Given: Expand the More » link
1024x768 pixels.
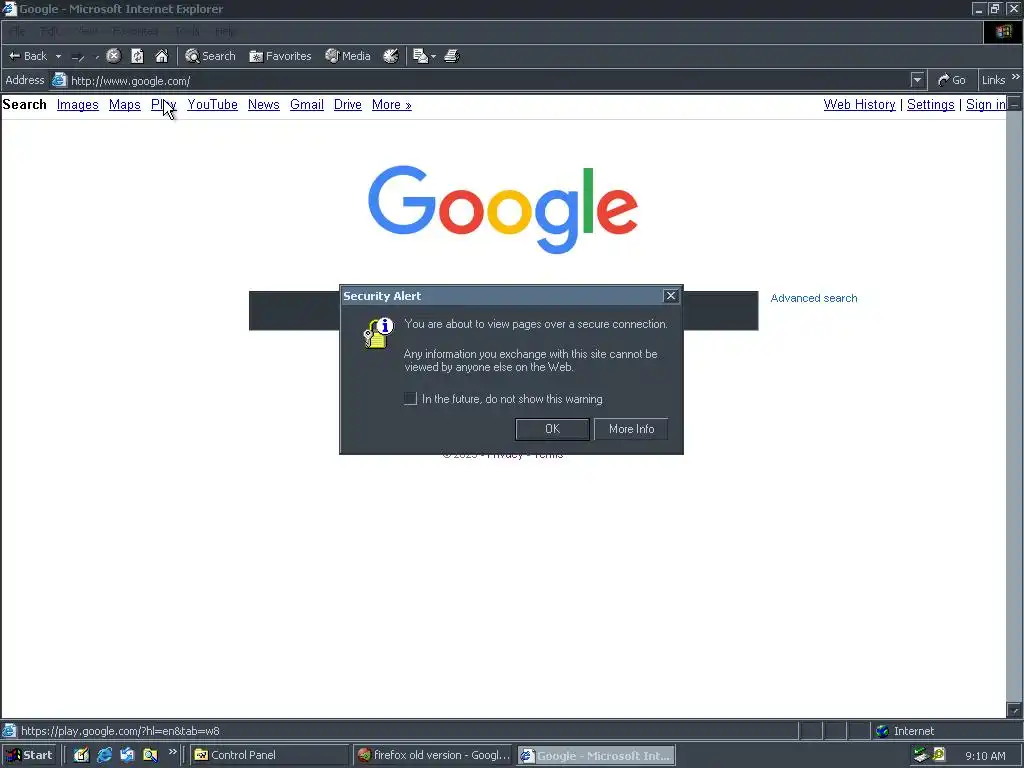Looking at the screenshot, I should [x=392, y=104].
